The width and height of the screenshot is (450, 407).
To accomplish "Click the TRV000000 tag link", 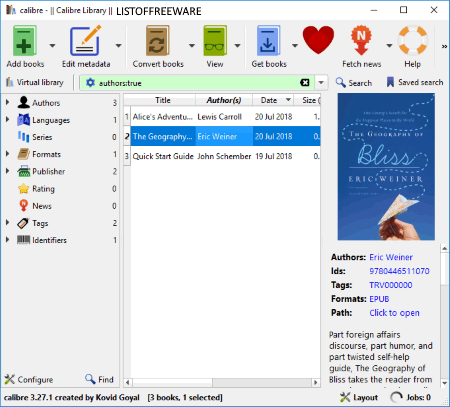I will pyautogui.click(x=390, y=285).
